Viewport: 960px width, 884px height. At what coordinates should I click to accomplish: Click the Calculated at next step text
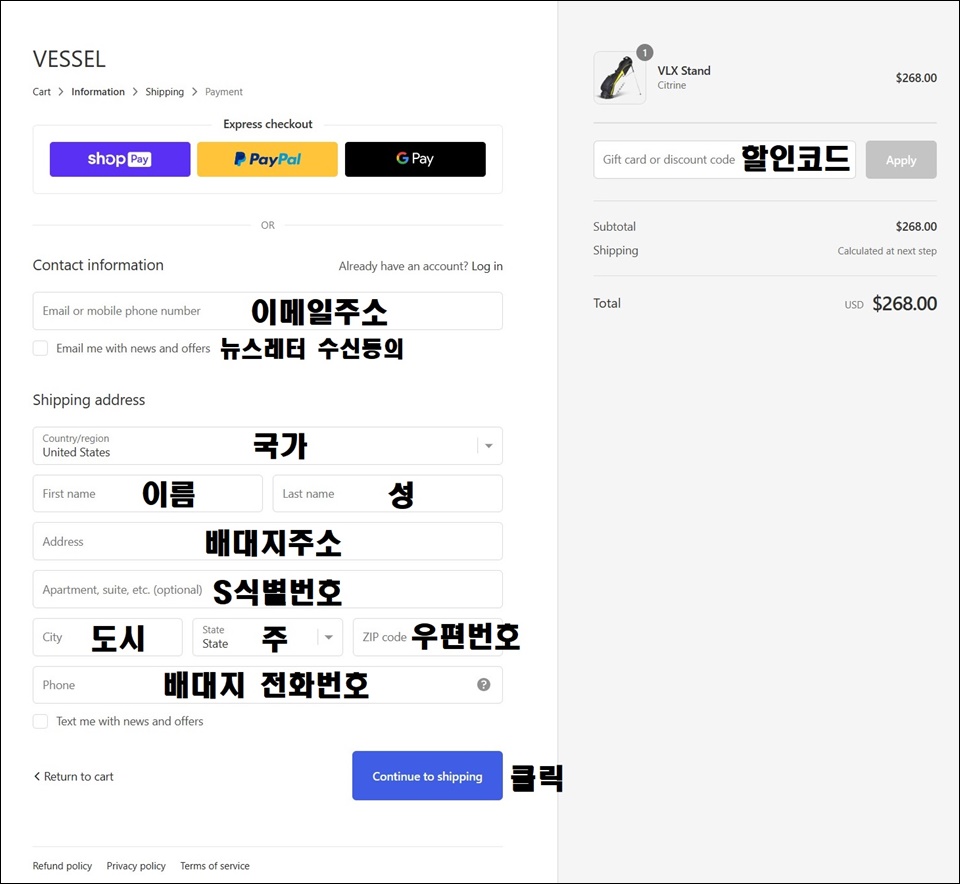click(887, 251)
